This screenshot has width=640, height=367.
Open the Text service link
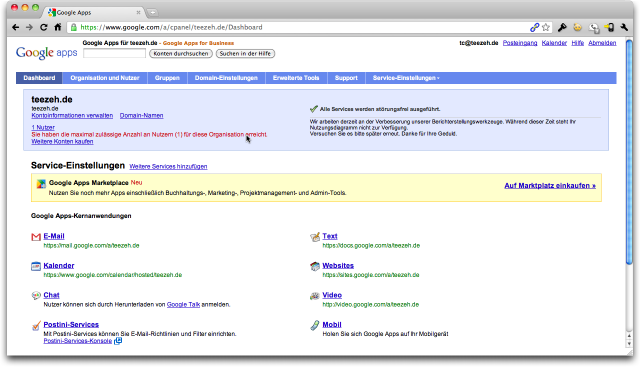click(330, 236)
